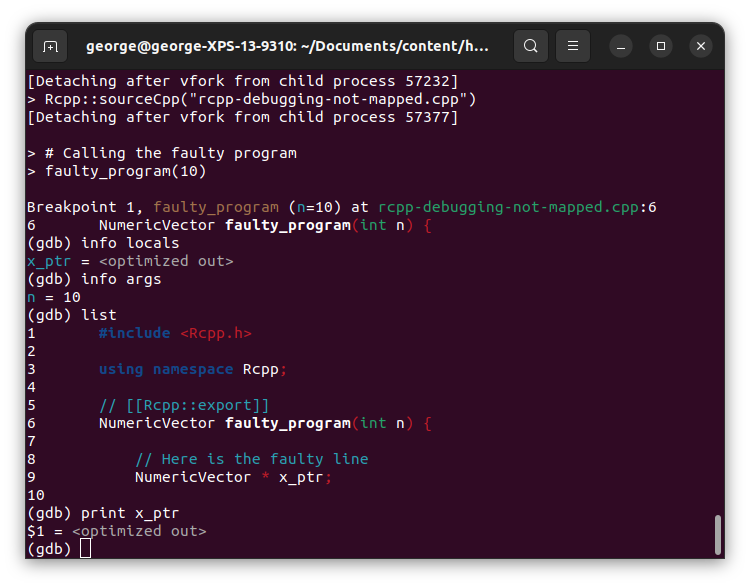Click the vertical scrollbar thumb
Viewport: 750px width, 587px height.
coord(717,534)
